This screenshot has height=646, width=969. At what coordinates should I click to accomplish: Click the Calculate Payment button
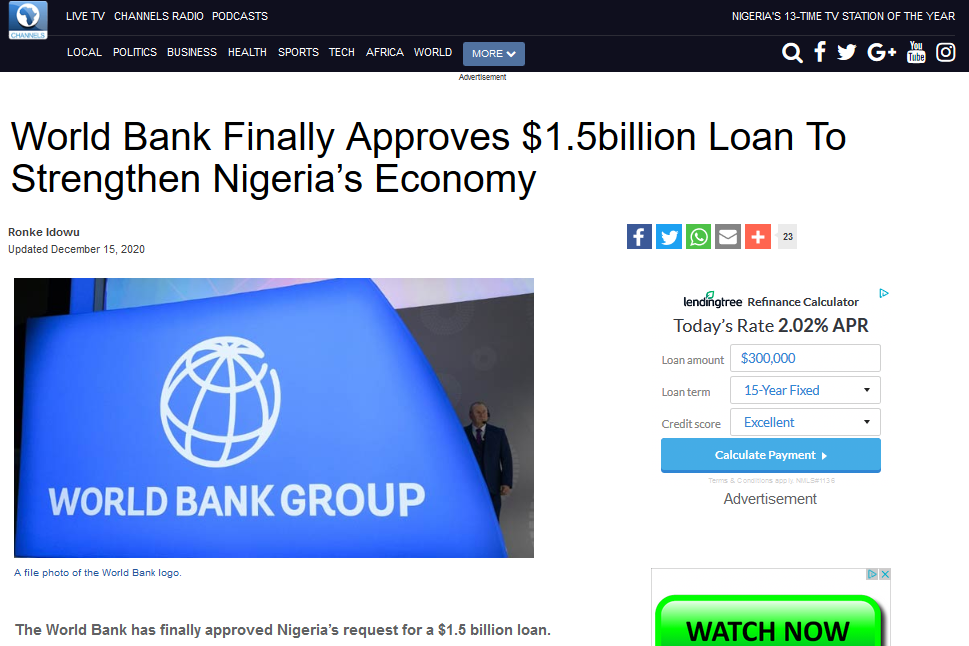(x=771, y=456)
